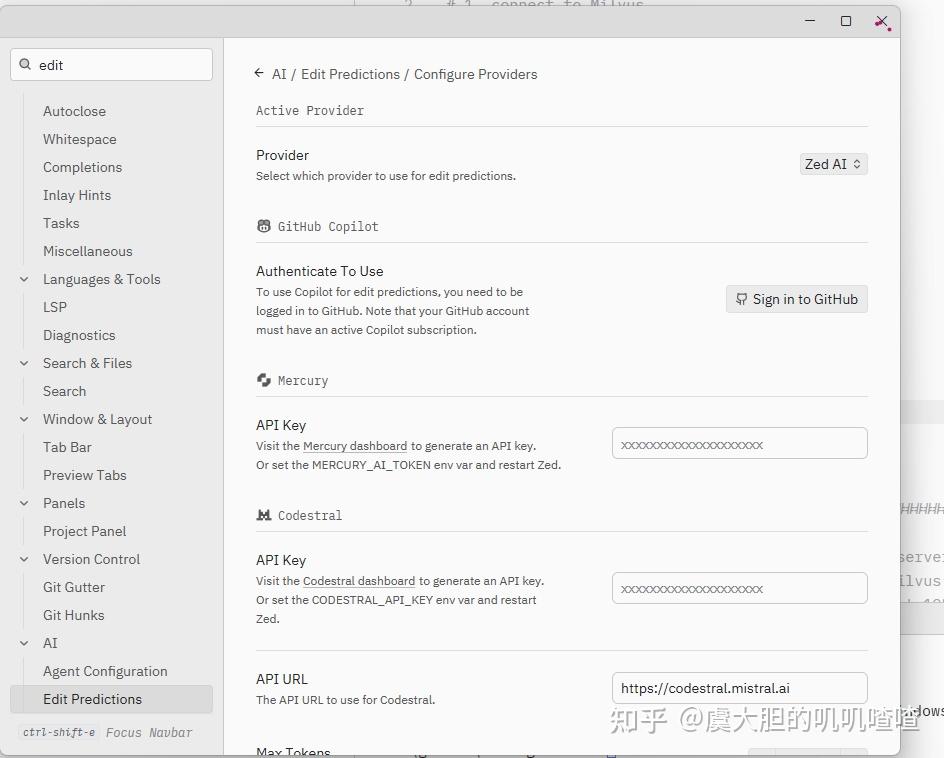
Task: Collapse the Languages & Tools section
Action: tap(24, 279)
